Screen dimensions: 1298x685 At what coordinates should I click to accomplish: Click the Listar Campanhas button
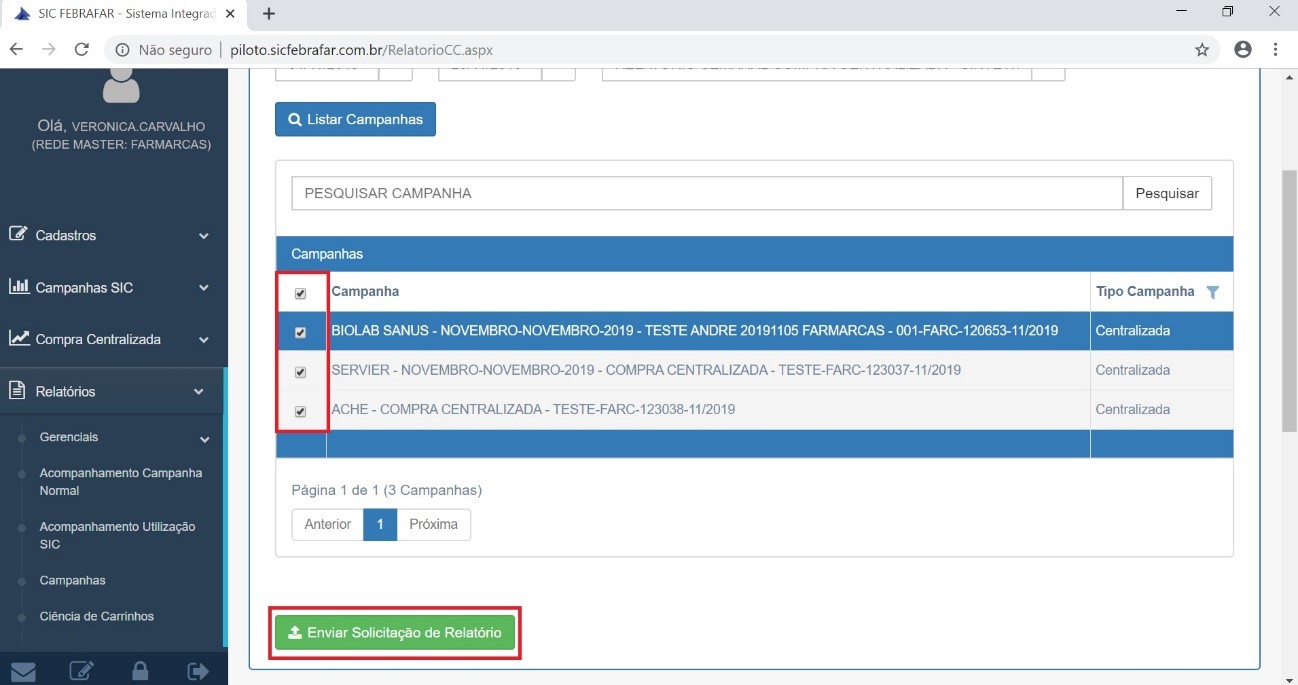[355, 119]
